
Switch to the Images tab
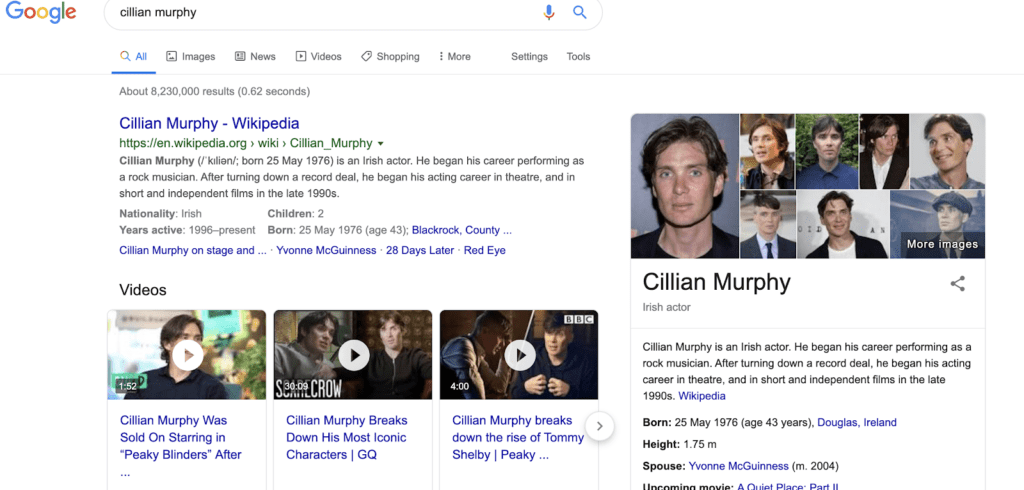tap(191, 57)
